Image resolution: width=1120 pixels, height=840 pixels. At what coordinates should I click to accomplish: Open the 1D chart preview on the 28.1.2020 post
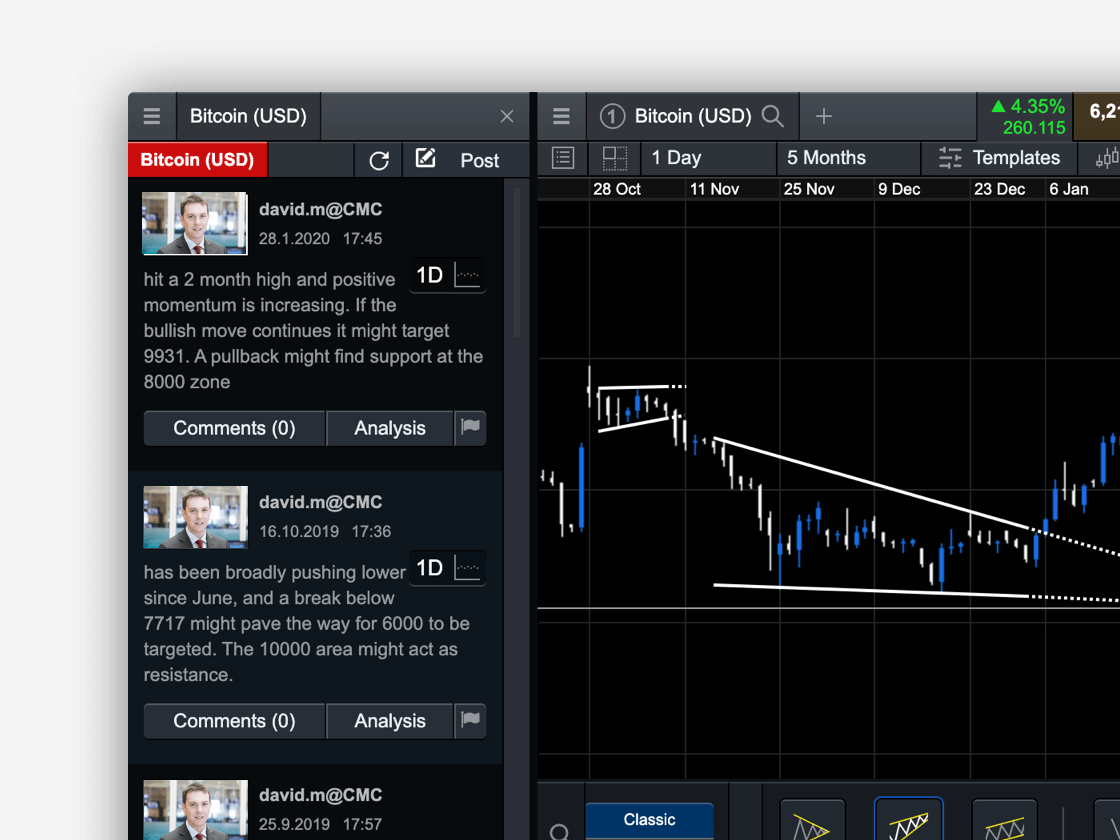tap(448, 275)
